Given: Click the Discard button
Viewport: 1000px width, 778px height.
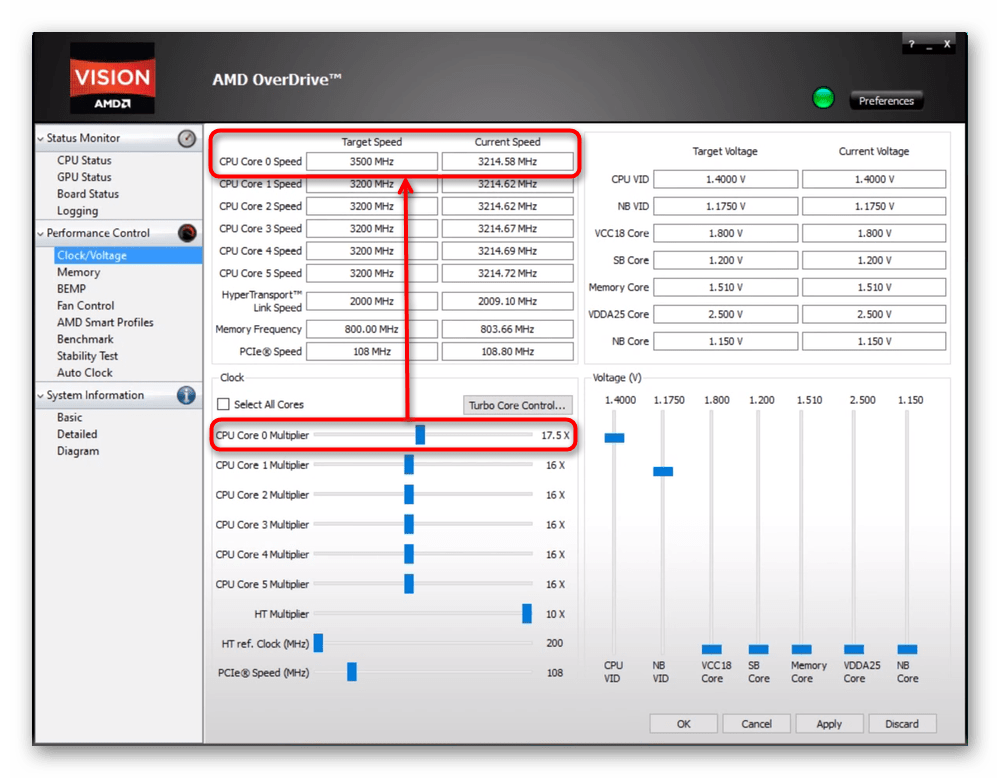Looking at the screenshot, I should click(901, 724).
